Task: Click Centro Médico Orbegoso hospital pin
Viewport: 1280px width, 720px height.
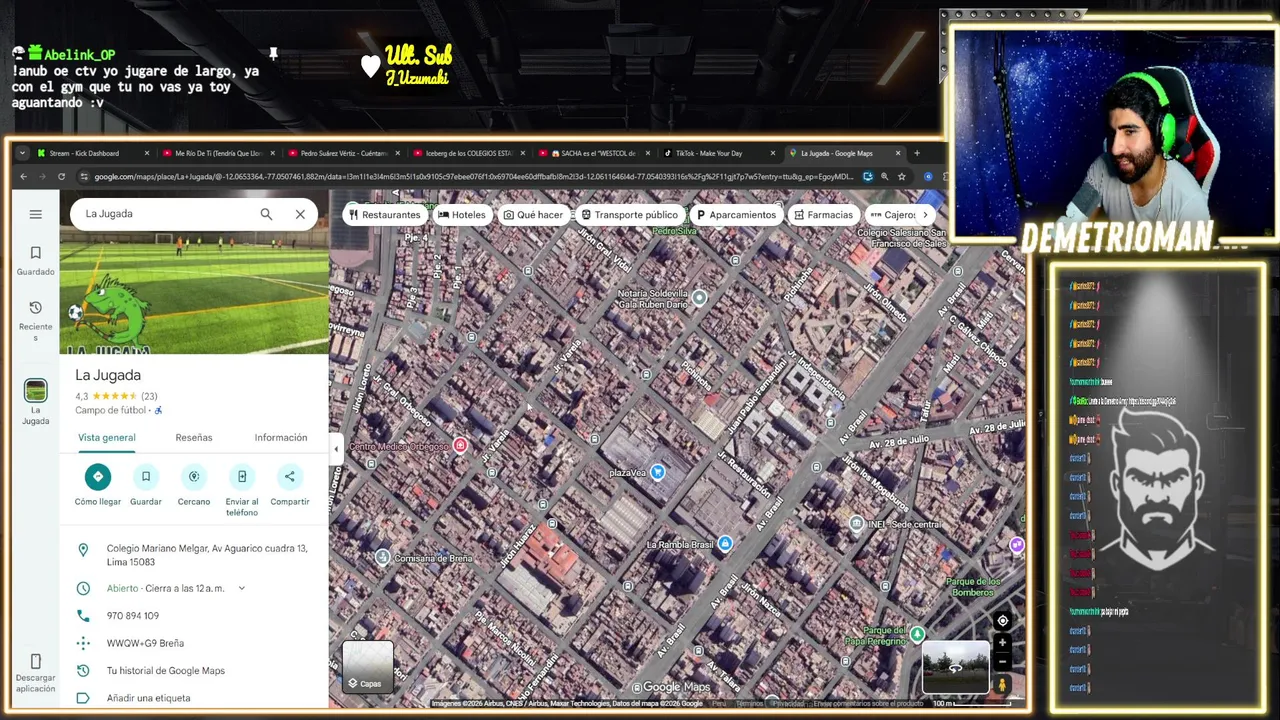Action: tap(460, 445)
